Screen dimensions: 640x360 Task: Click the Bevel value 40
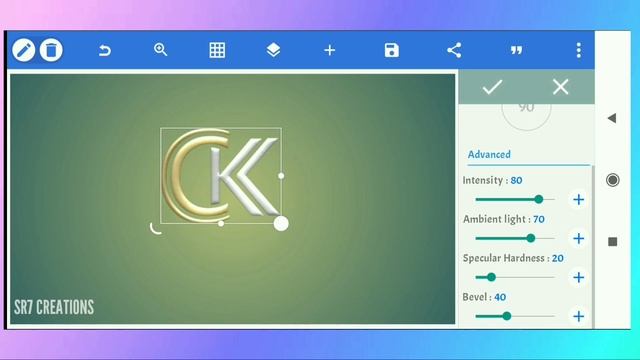pos(500,297)
